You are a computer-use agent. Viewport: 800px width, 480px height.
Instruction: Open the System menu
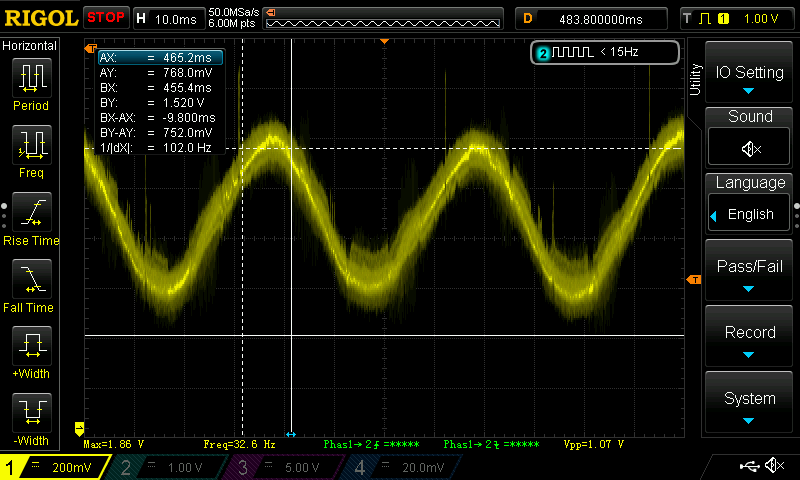[x=749, y=402]
